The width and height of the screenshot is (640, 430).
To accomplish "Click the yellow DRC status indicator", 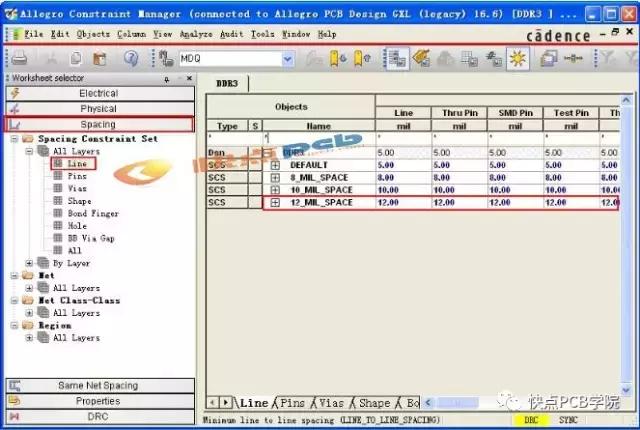I will click(531, 420).
